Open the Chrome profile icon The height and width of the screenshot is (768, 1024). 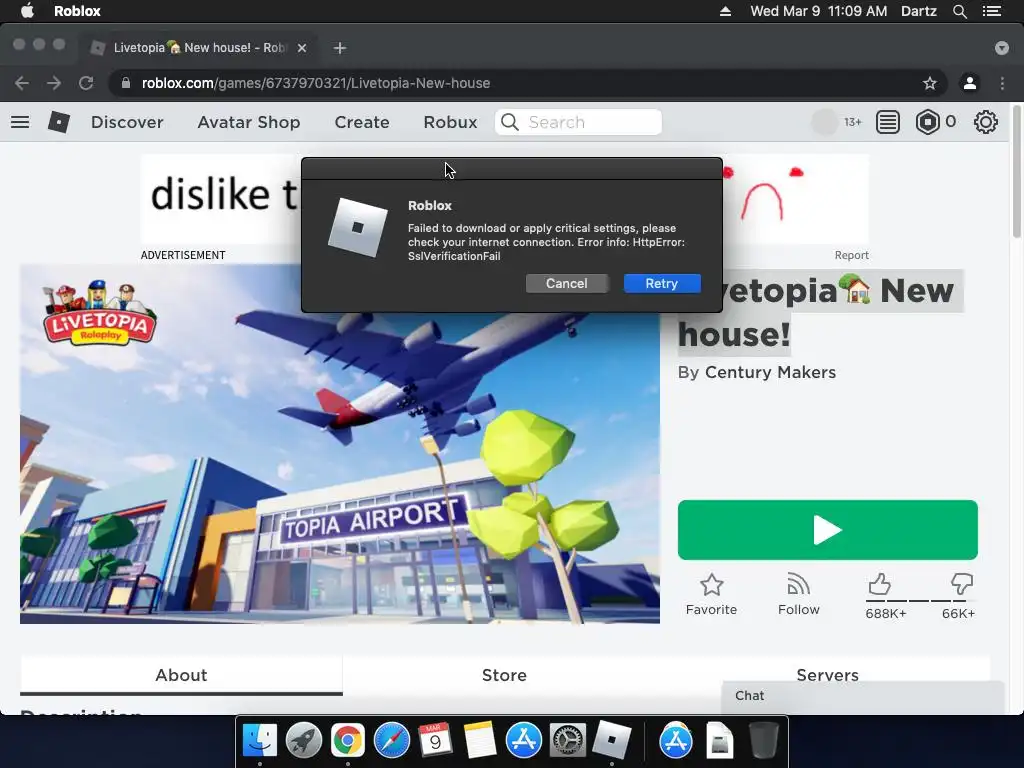(x=970, y=83)
